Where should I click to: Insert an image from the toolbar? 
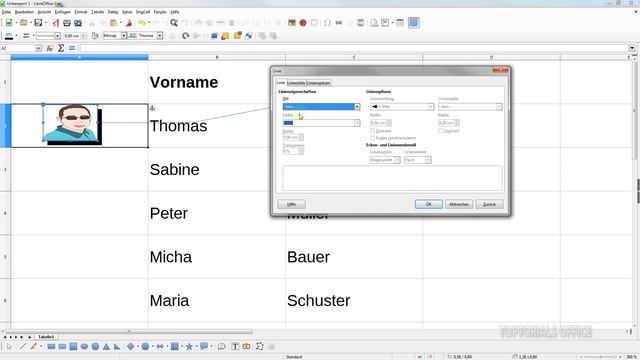click(x=291, y=23)
